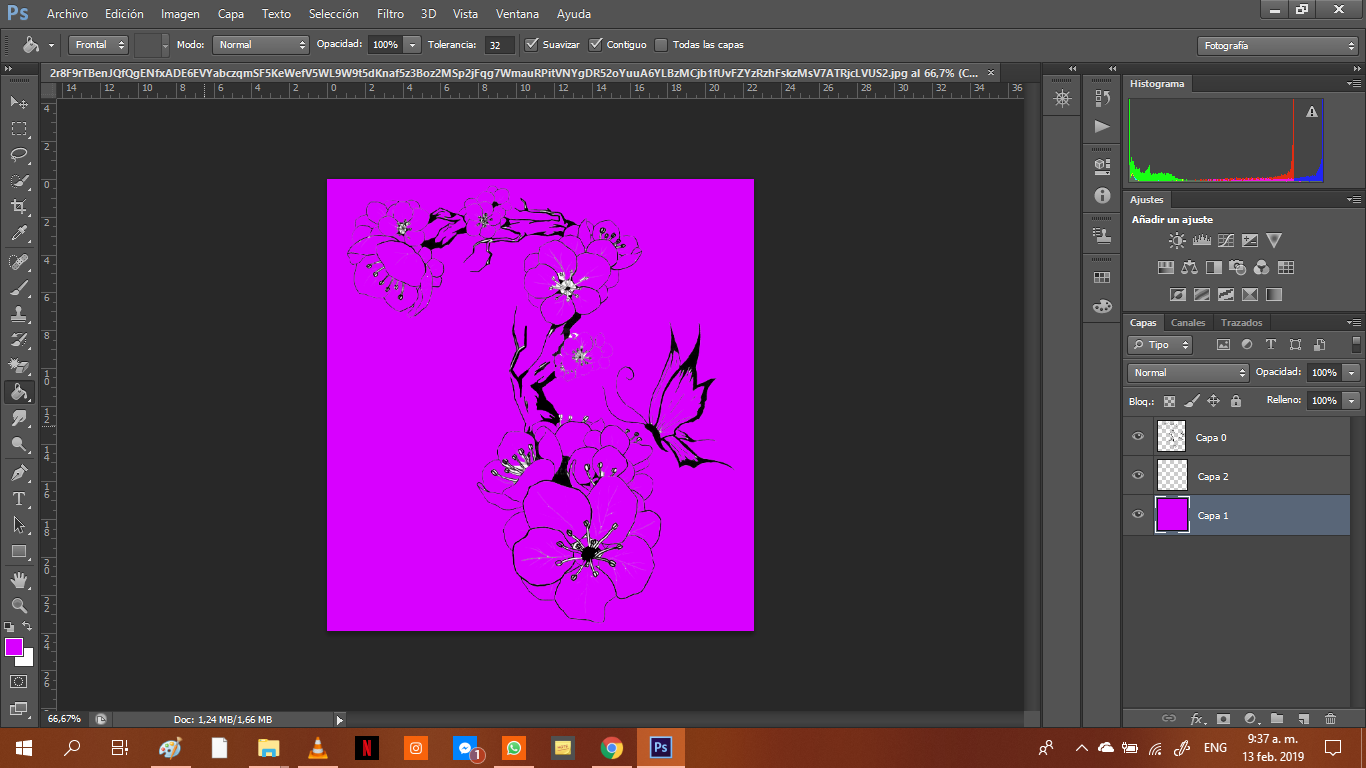This screenshot has width=1366, height=768.
Task: Select the Clone Stamp tool
Action: pyautogui.click(x=19, y=314)
